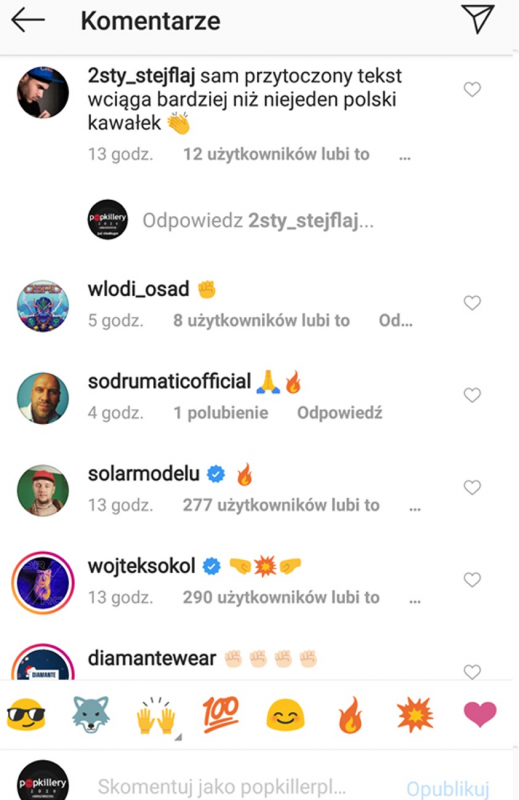This screenshot has width=519, height=800.
Task: Open direct share paper plane icon
Action: point(477,19)
